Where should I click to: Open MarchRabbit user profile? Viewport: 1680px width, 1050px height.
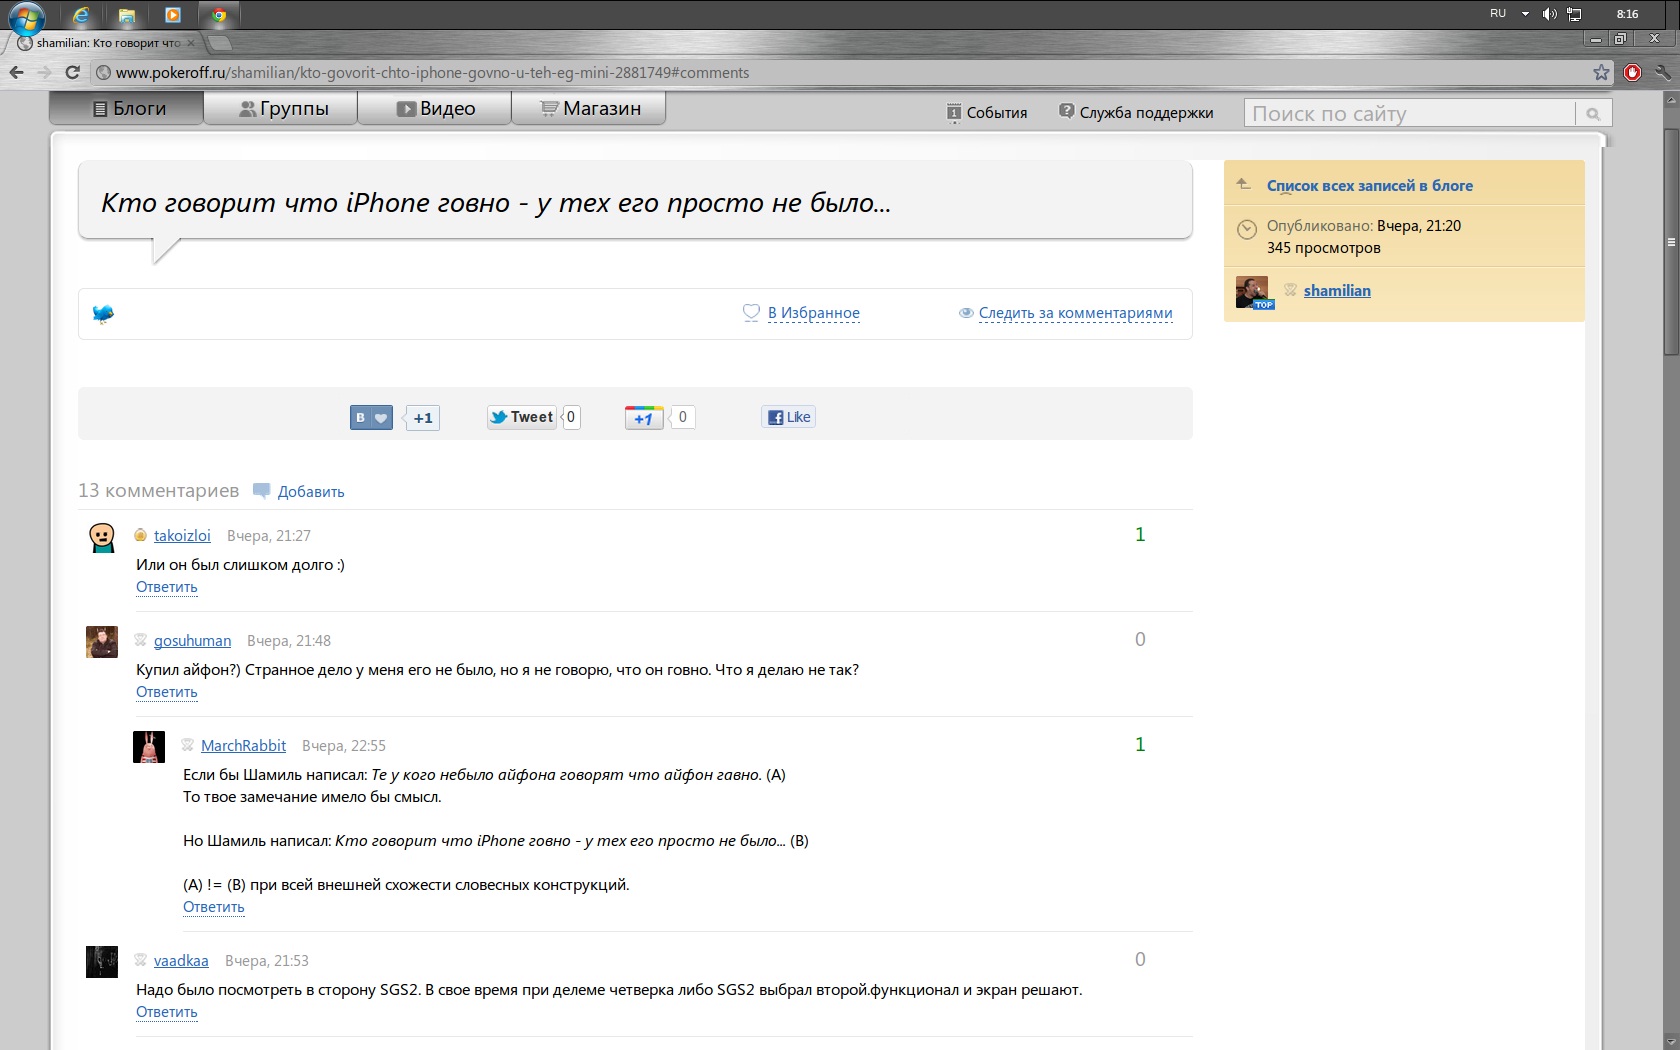243,746
